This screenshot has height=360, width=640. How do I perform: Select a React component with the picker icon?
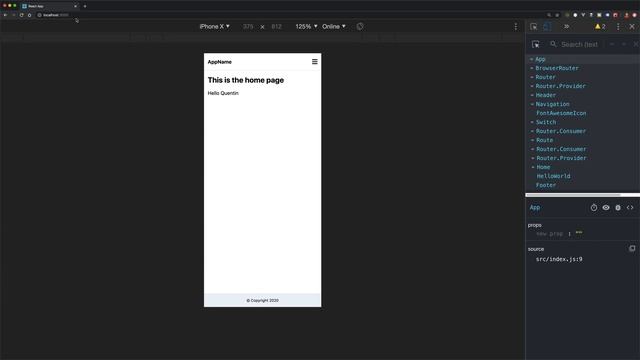pyautogui.click(x=536, y=44)
